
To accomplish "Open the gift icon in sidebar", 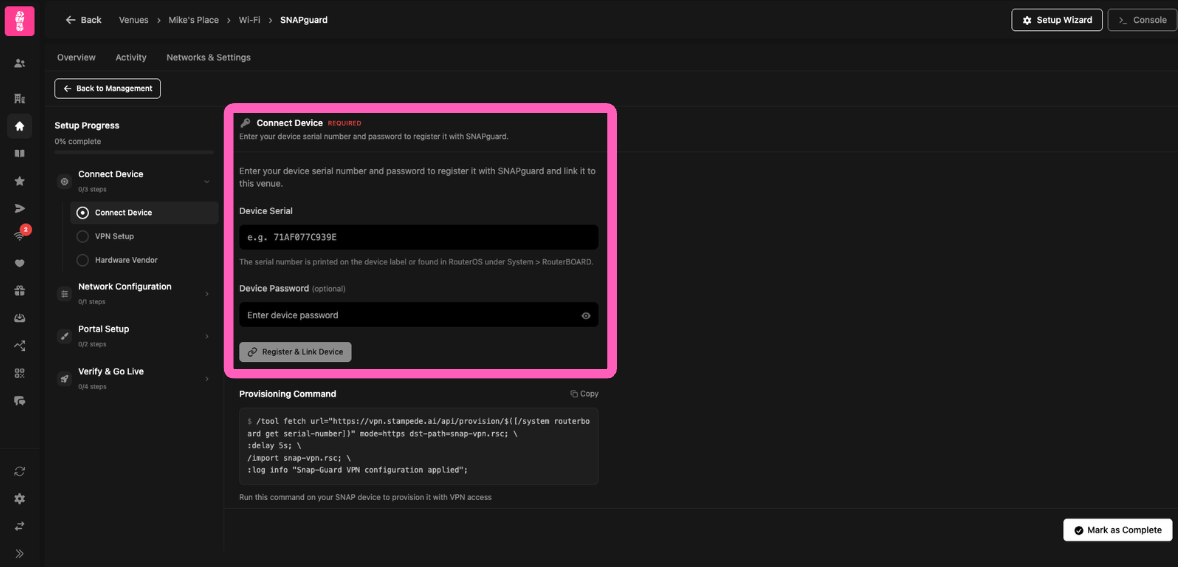I will point(19,291).
